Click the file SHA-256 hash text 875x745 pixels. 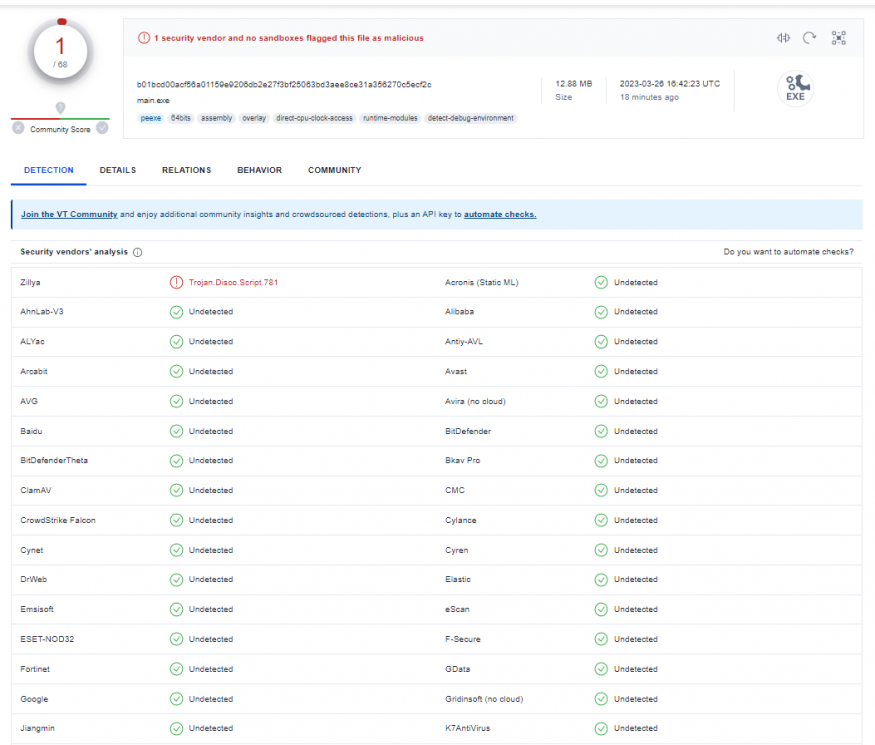[284, 85]
